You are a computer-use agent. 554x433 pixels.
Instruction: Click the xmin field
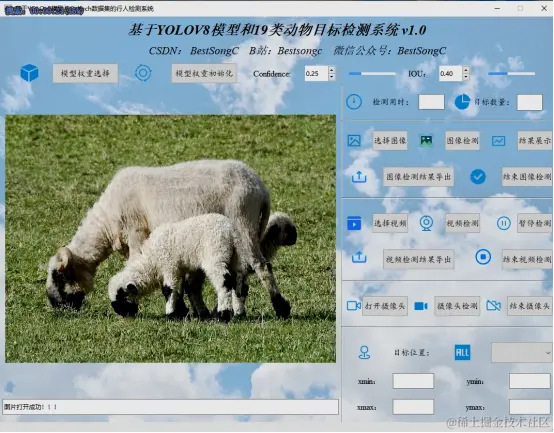(x=413, y=381)
